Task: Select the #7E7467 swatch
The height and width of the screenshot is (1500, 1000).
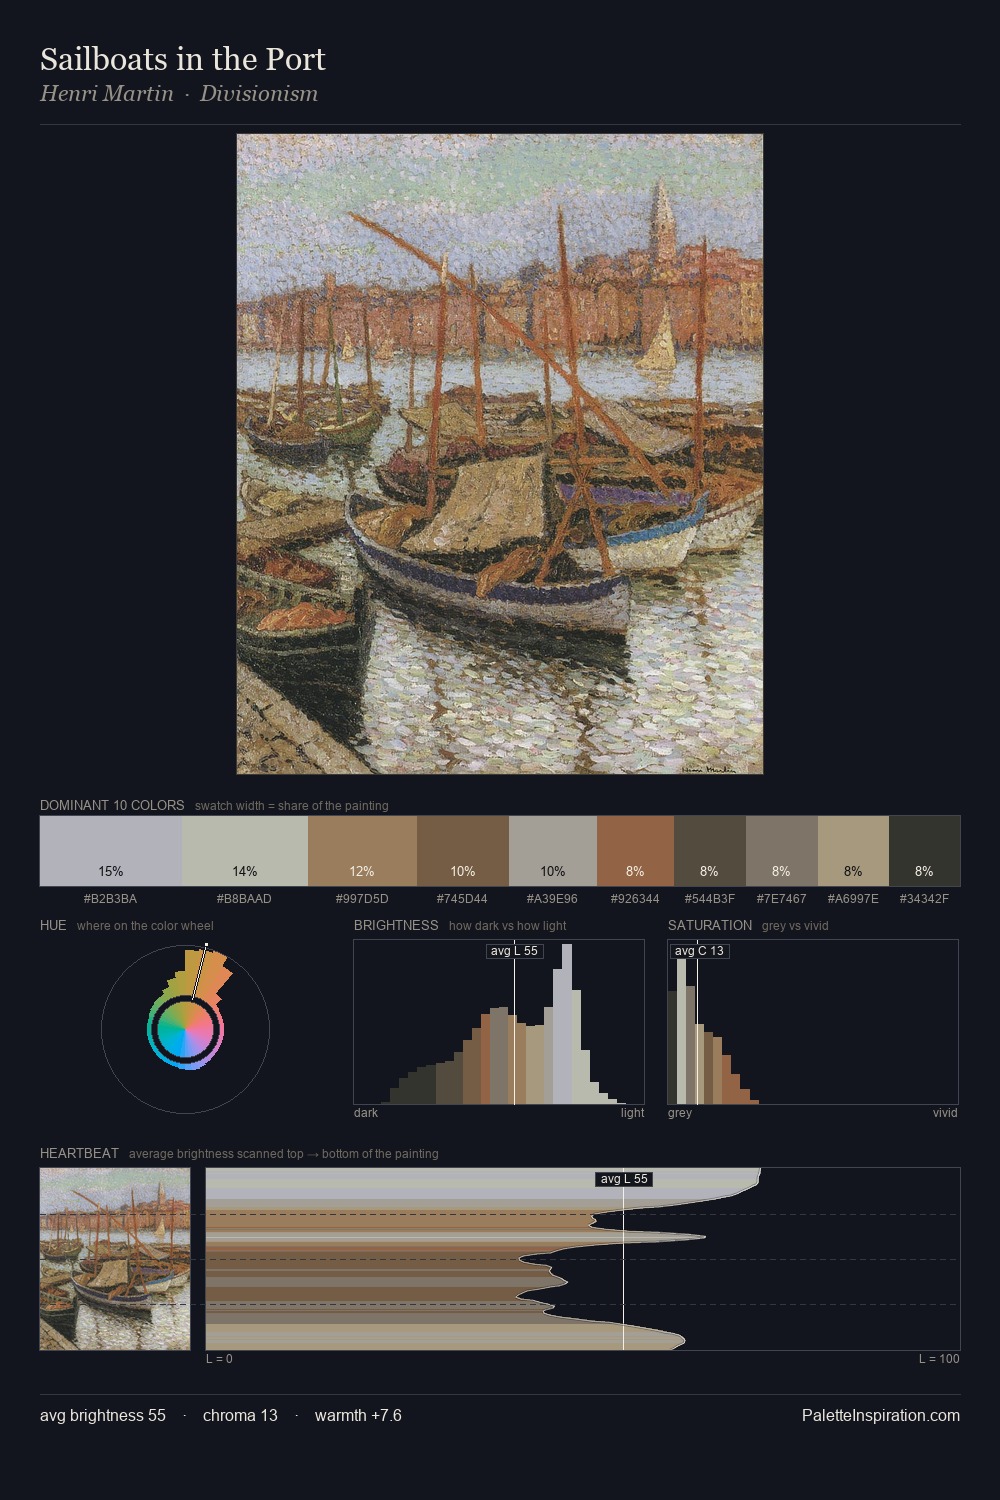Action: (782, 851)
